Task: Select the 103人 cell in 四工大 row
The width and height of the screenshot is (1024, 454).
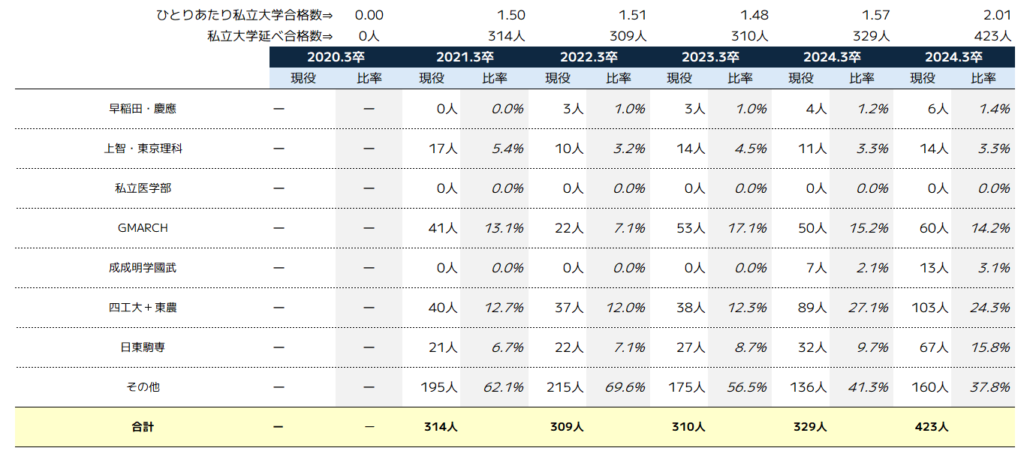Action: 927,308
